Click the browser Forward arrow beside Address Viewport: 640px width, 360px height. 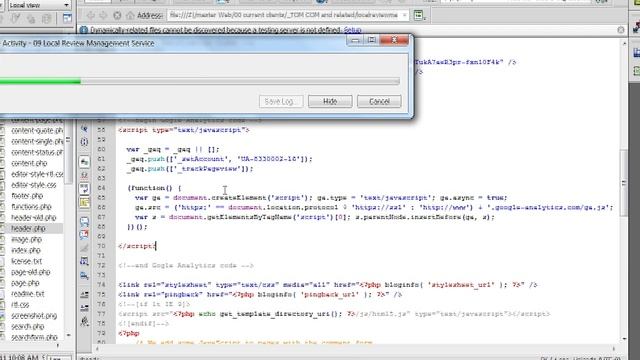(103, 16)
